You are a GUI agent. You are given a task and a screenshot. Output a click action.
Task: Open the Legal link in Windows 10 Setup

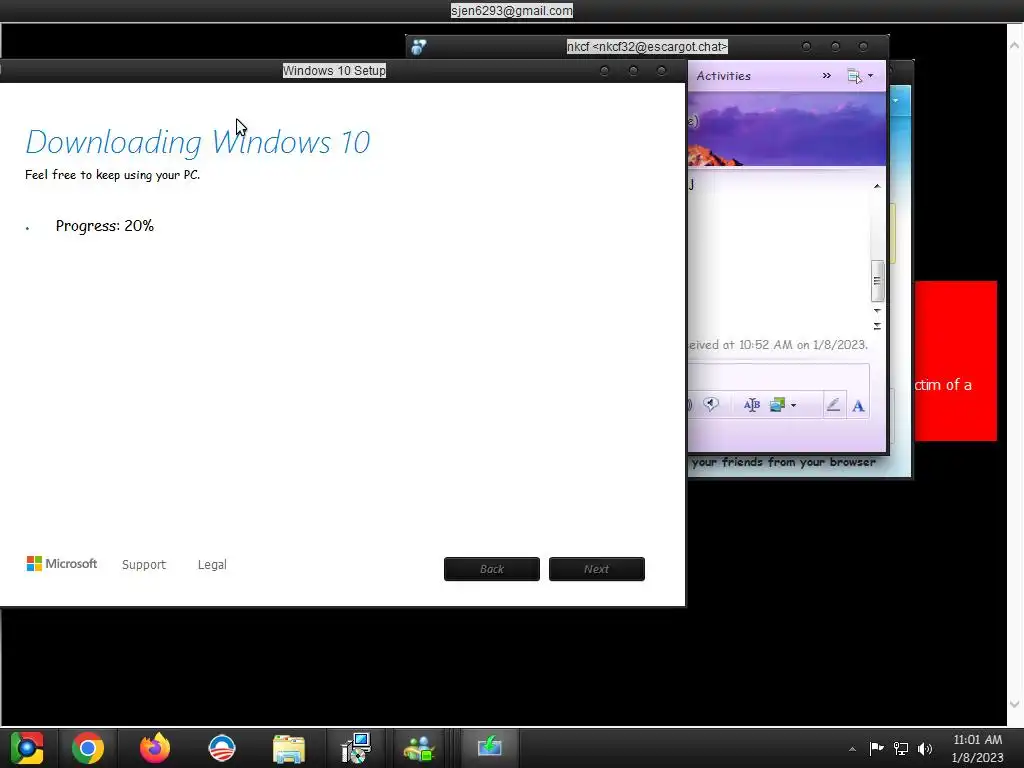click(212, 565)
